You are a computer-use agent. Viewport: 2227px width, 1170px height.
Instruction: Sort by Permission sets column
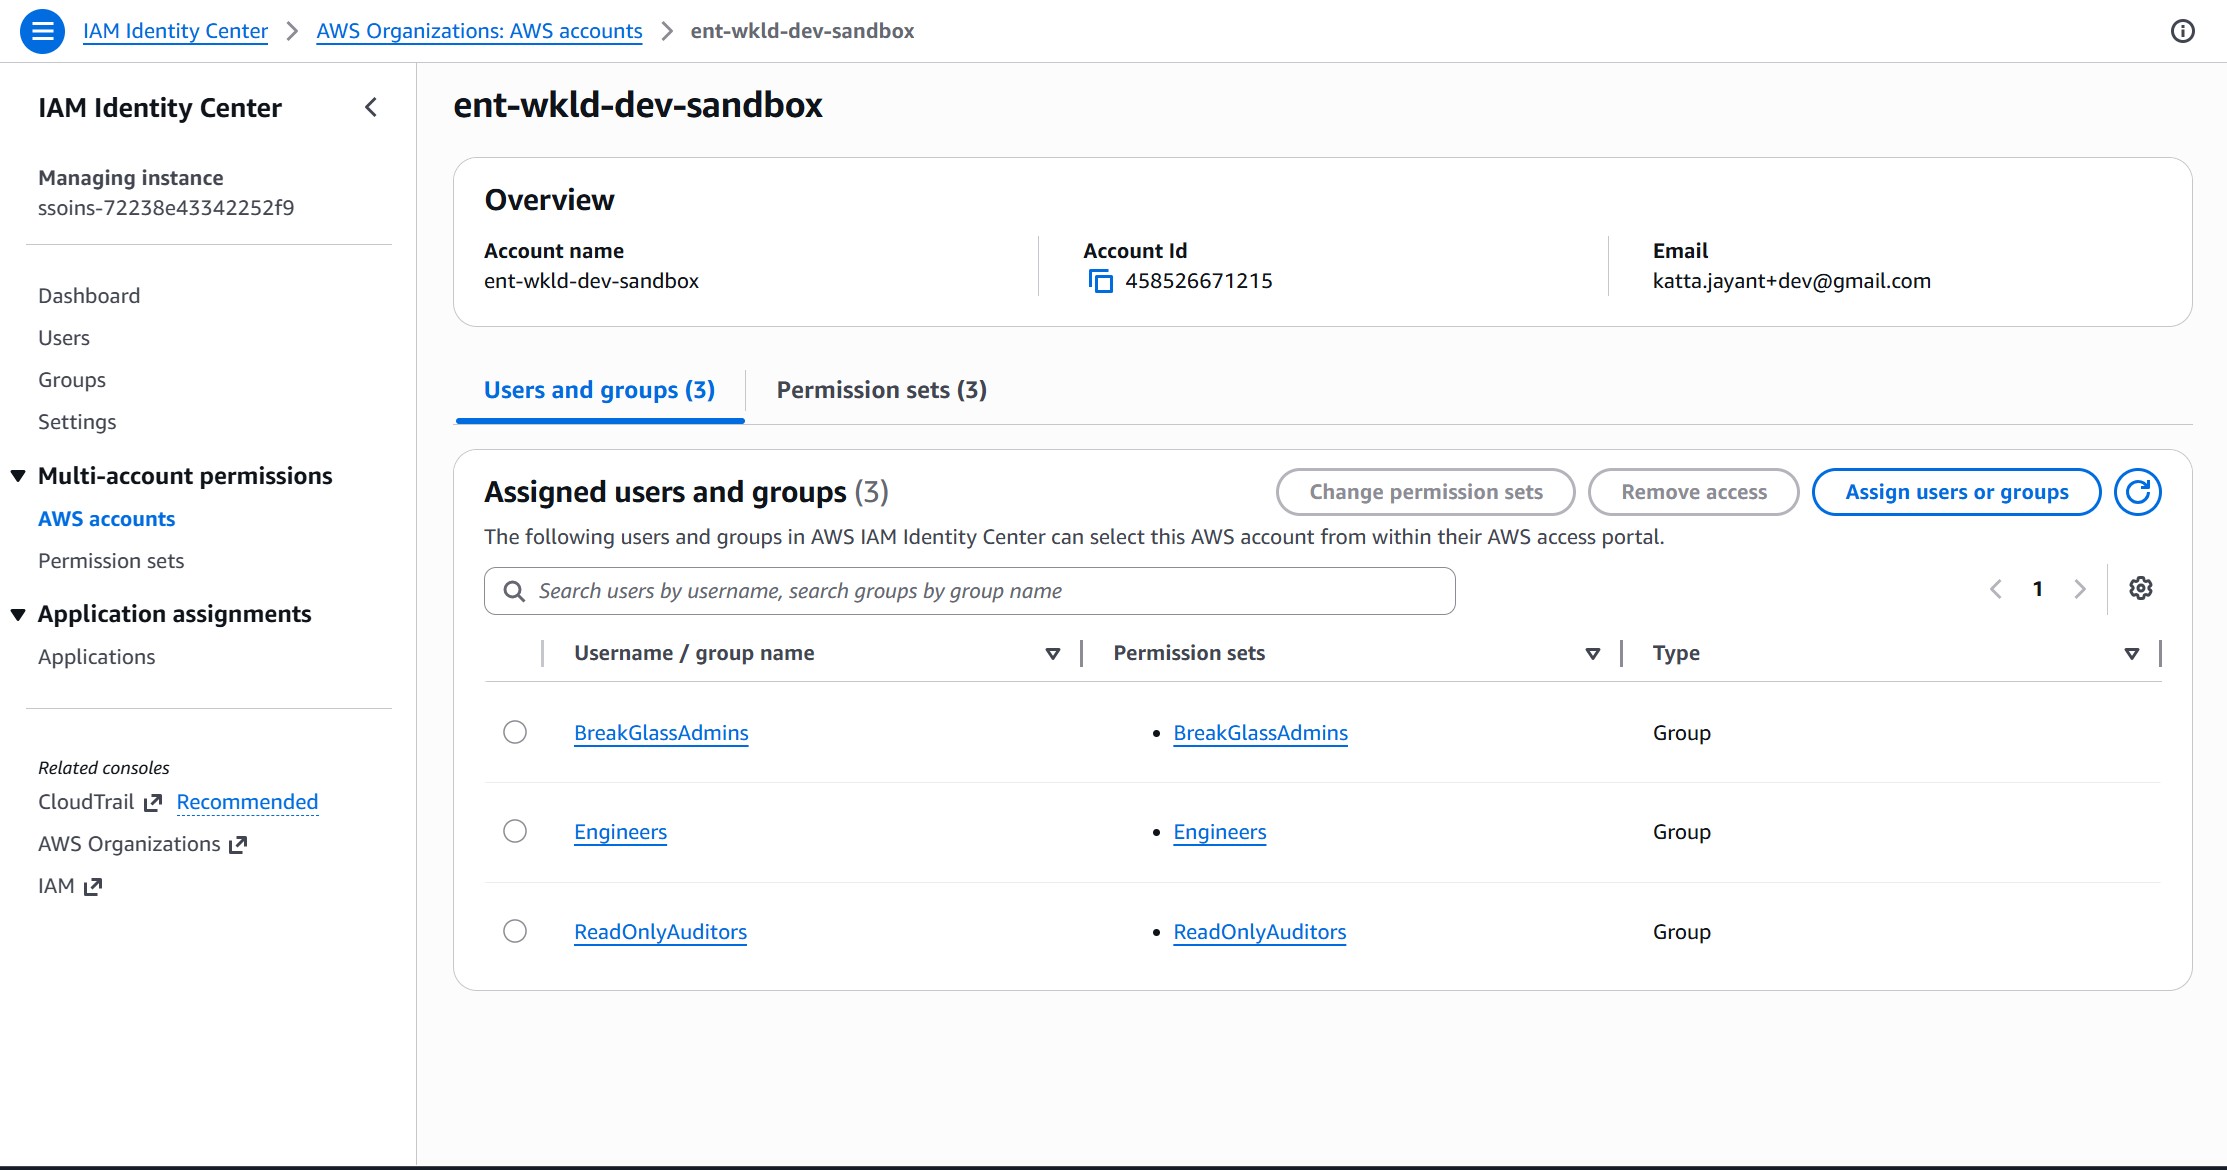coord(1593,654)
